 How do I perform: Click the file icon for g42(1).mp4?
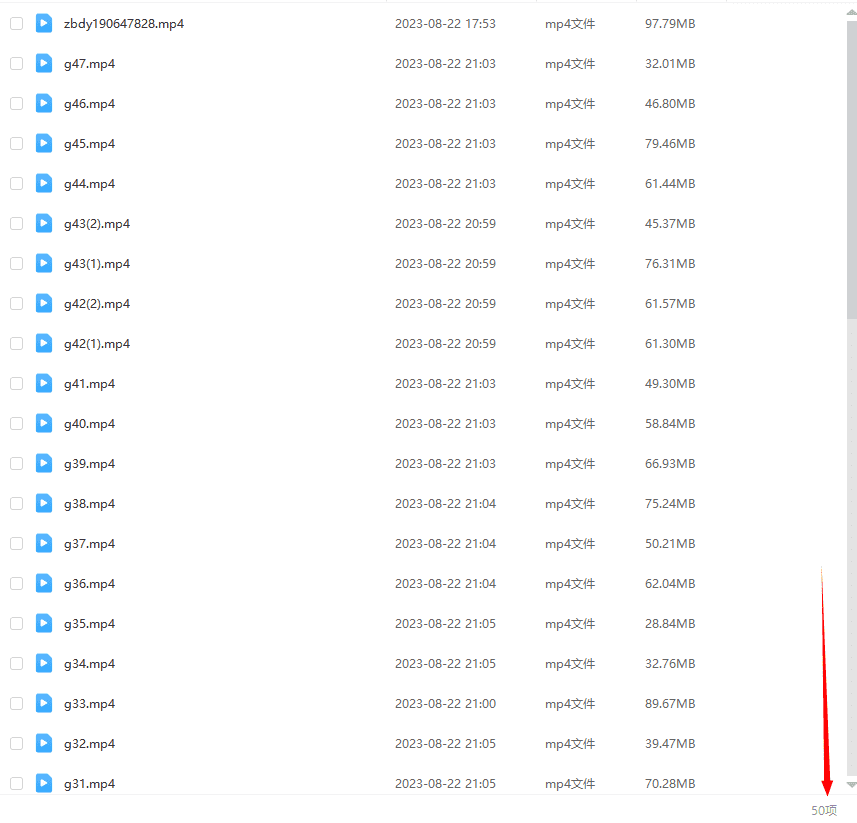tap(44, 343)
